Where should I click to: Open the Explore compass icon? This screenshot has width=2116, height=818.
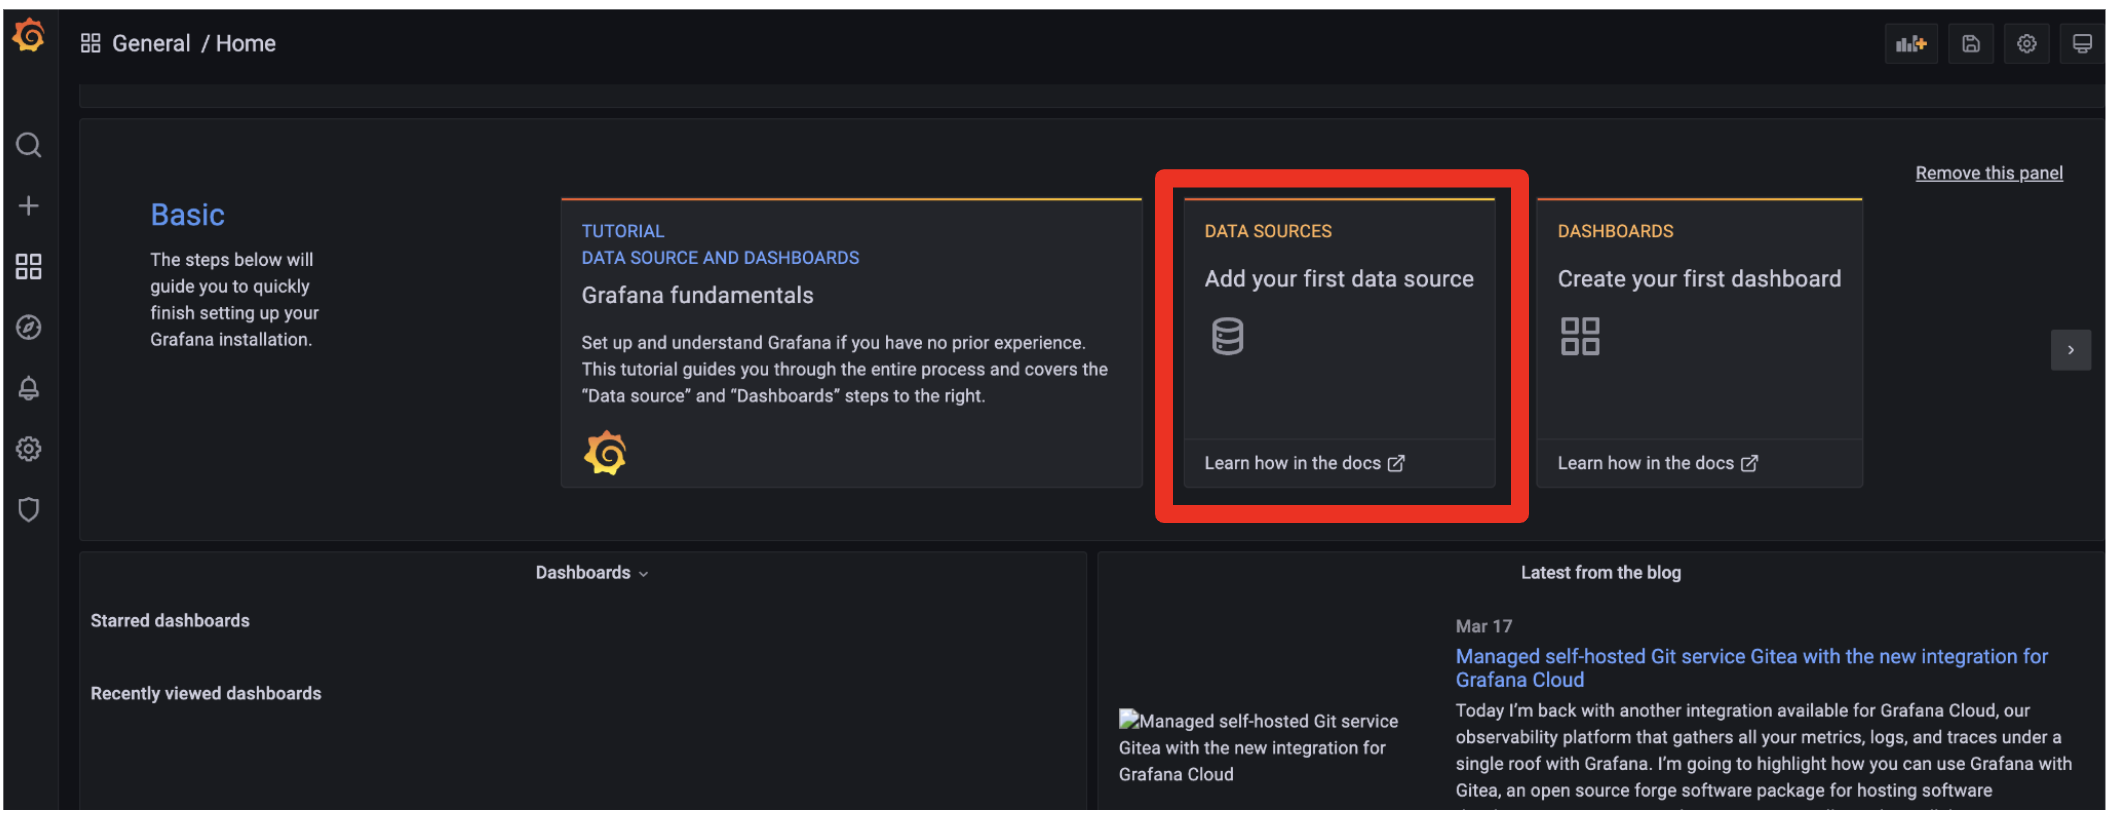tap(29, 328)
